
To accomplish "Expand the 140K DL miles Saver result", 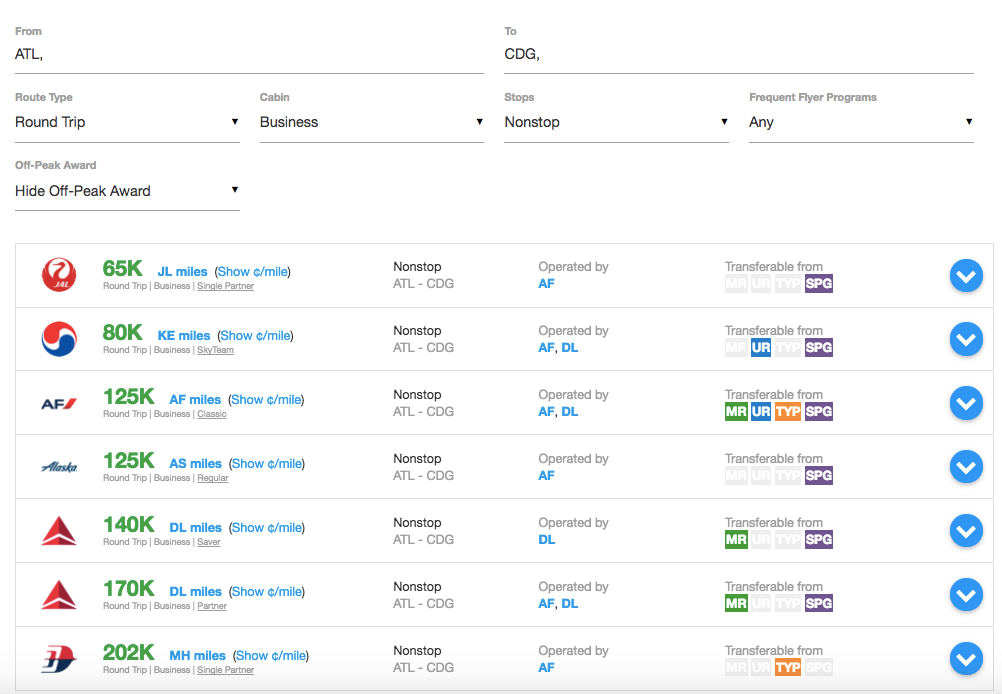I will [966, 531].
